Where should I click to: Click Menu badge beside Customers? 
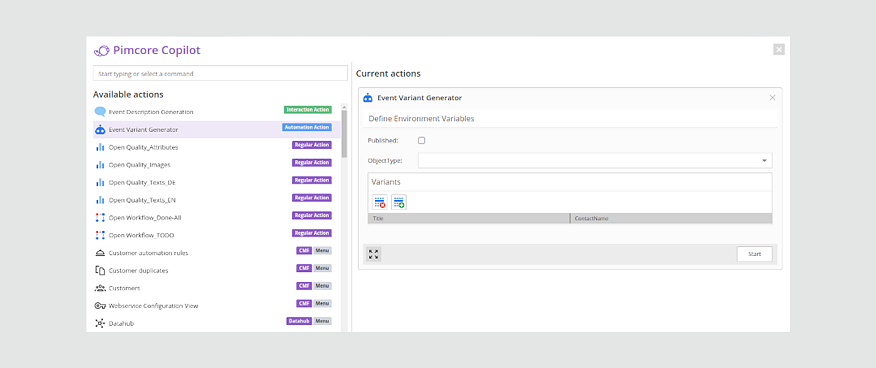click(x=322, y=286)
